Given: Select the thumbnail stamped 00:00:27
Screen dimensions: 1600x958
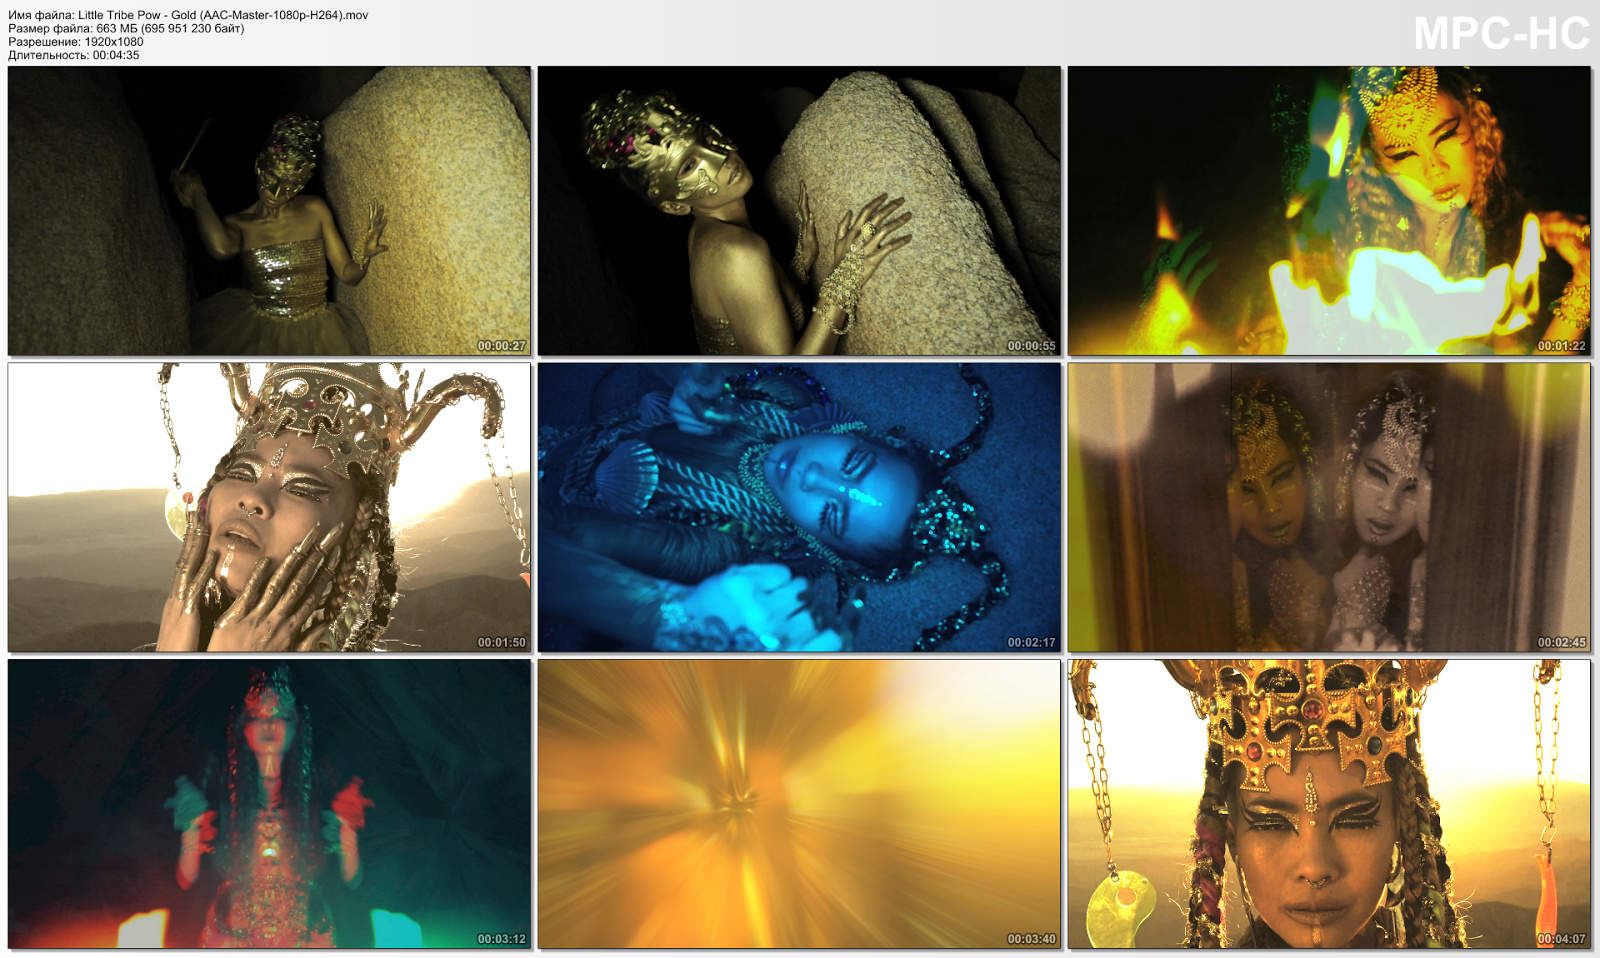Looking at the screenshot, I should point(269,211).
